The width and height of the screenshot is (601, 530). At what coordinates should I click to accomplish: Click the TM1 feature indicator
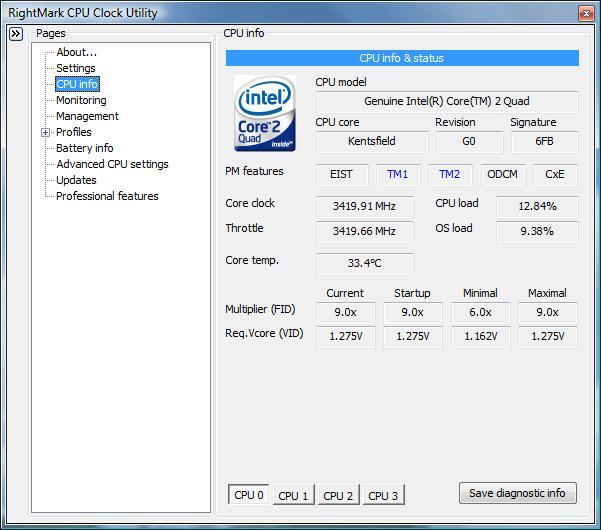(x=397, y=174)
